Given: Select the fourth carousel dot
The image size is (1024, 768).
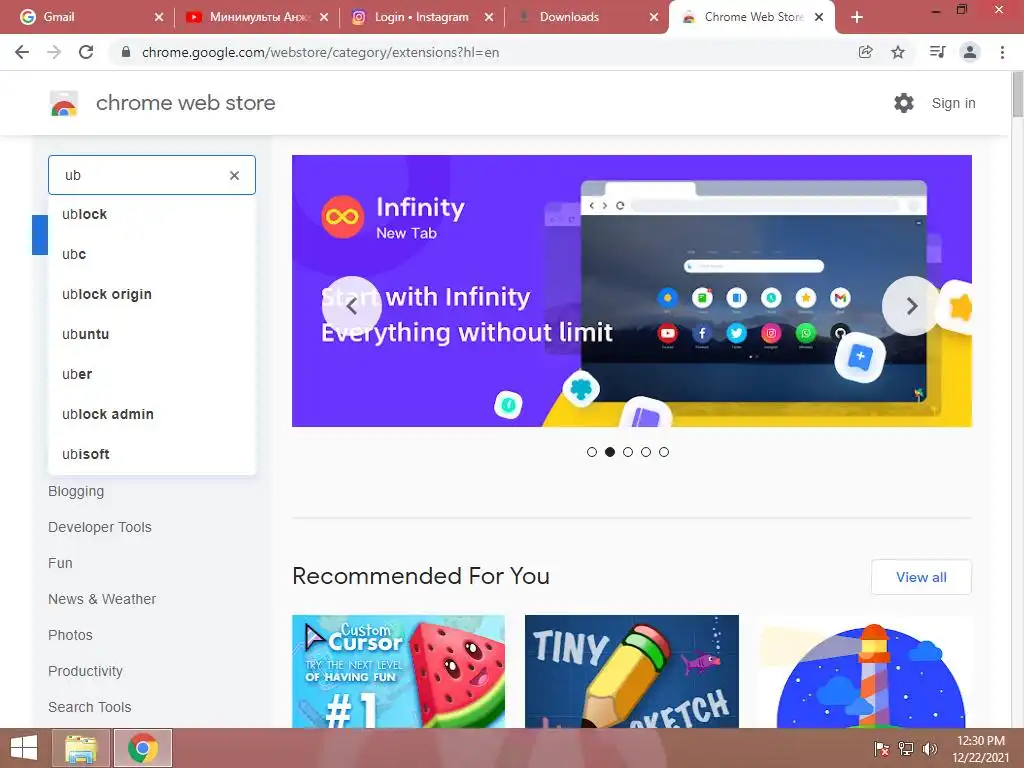Looking at the screenshot, I should click(x=646, y=452).
